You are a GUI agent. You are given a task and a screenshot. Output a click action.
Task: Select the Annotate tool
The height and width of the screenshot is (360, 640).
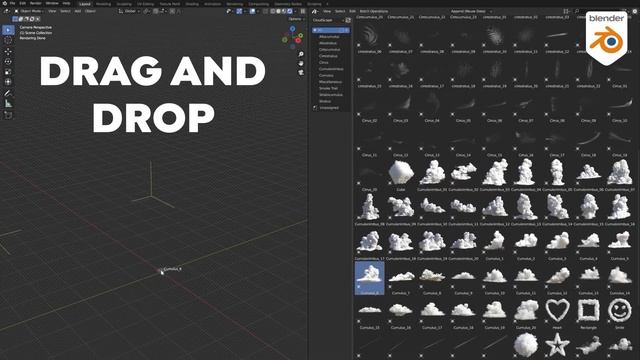[x=8, y=93]
